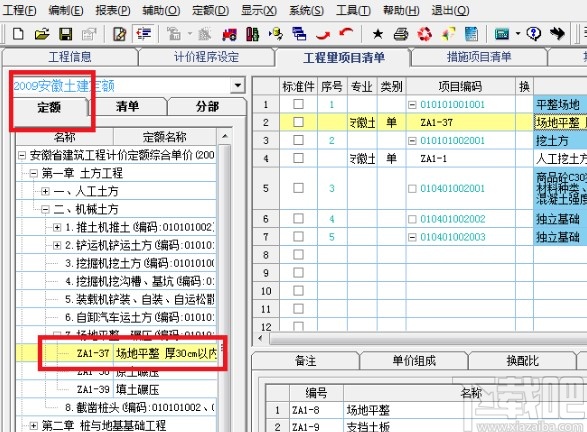
Task: Check 标准件 box in row 1
Action: click(x=298, y=104)
